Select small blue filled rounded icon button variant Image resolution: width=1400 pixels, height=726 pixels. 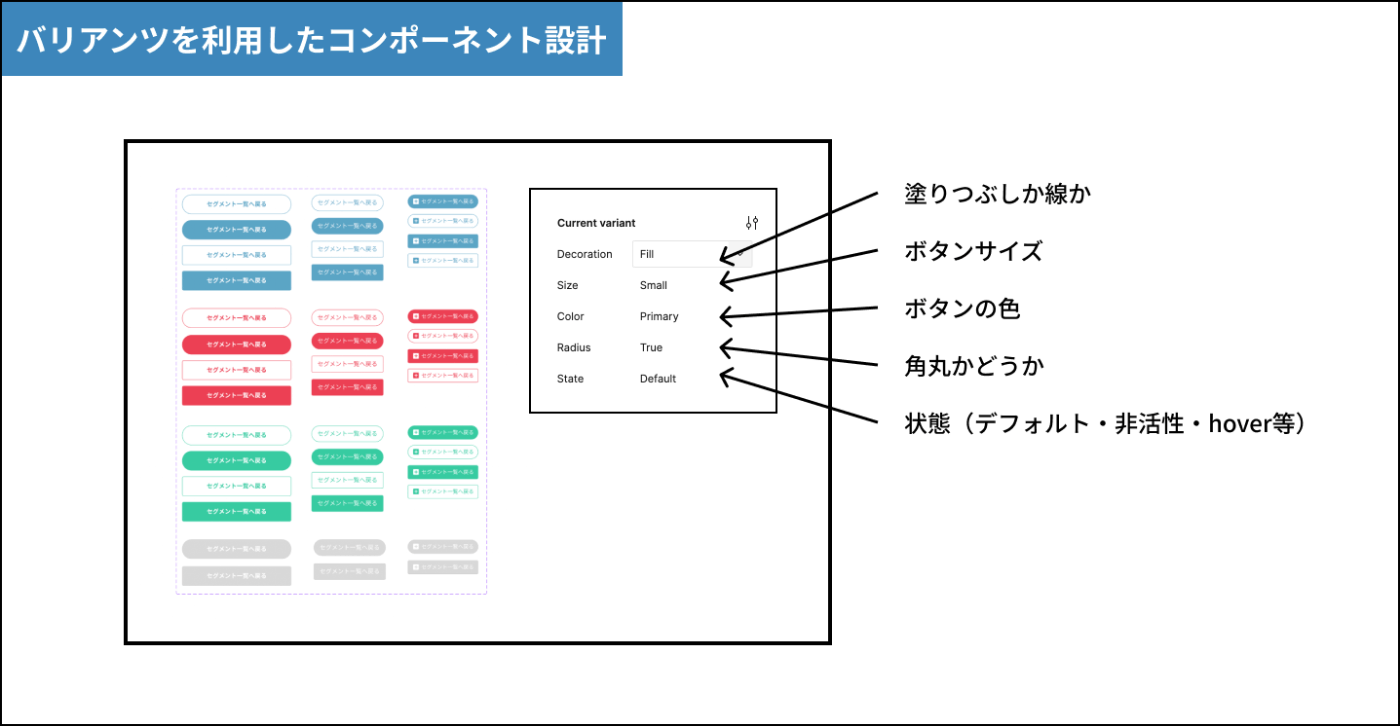[x=443, y=201]
